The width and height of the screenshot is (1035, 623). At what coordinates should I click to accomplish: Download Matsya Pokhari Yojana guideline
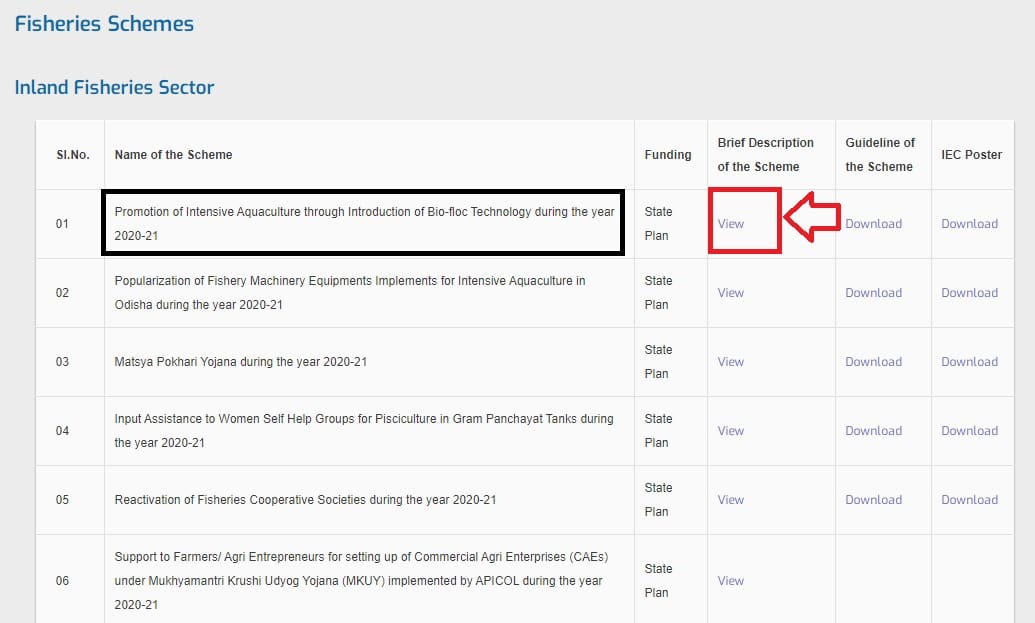click(x=873, y=362)
